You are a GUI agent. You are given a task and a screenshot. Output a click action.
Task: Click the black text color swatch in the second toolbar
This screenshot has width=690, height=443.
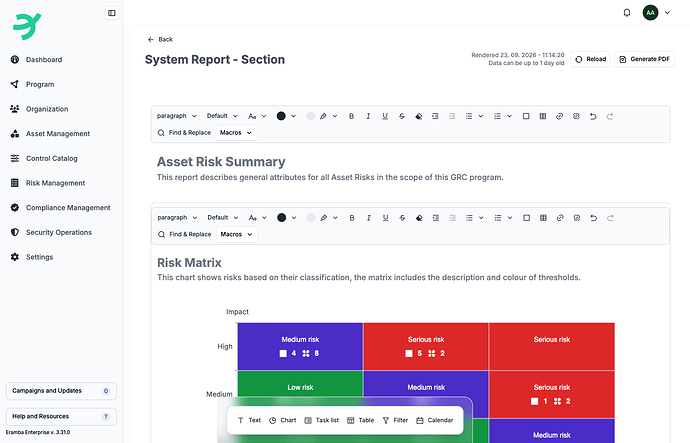pos(281,217)
